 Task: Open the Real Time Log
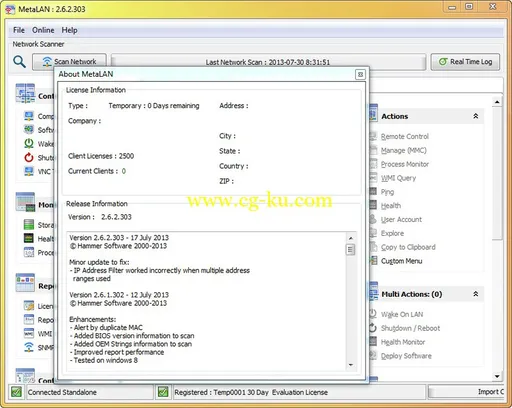(x=465, y=62)
